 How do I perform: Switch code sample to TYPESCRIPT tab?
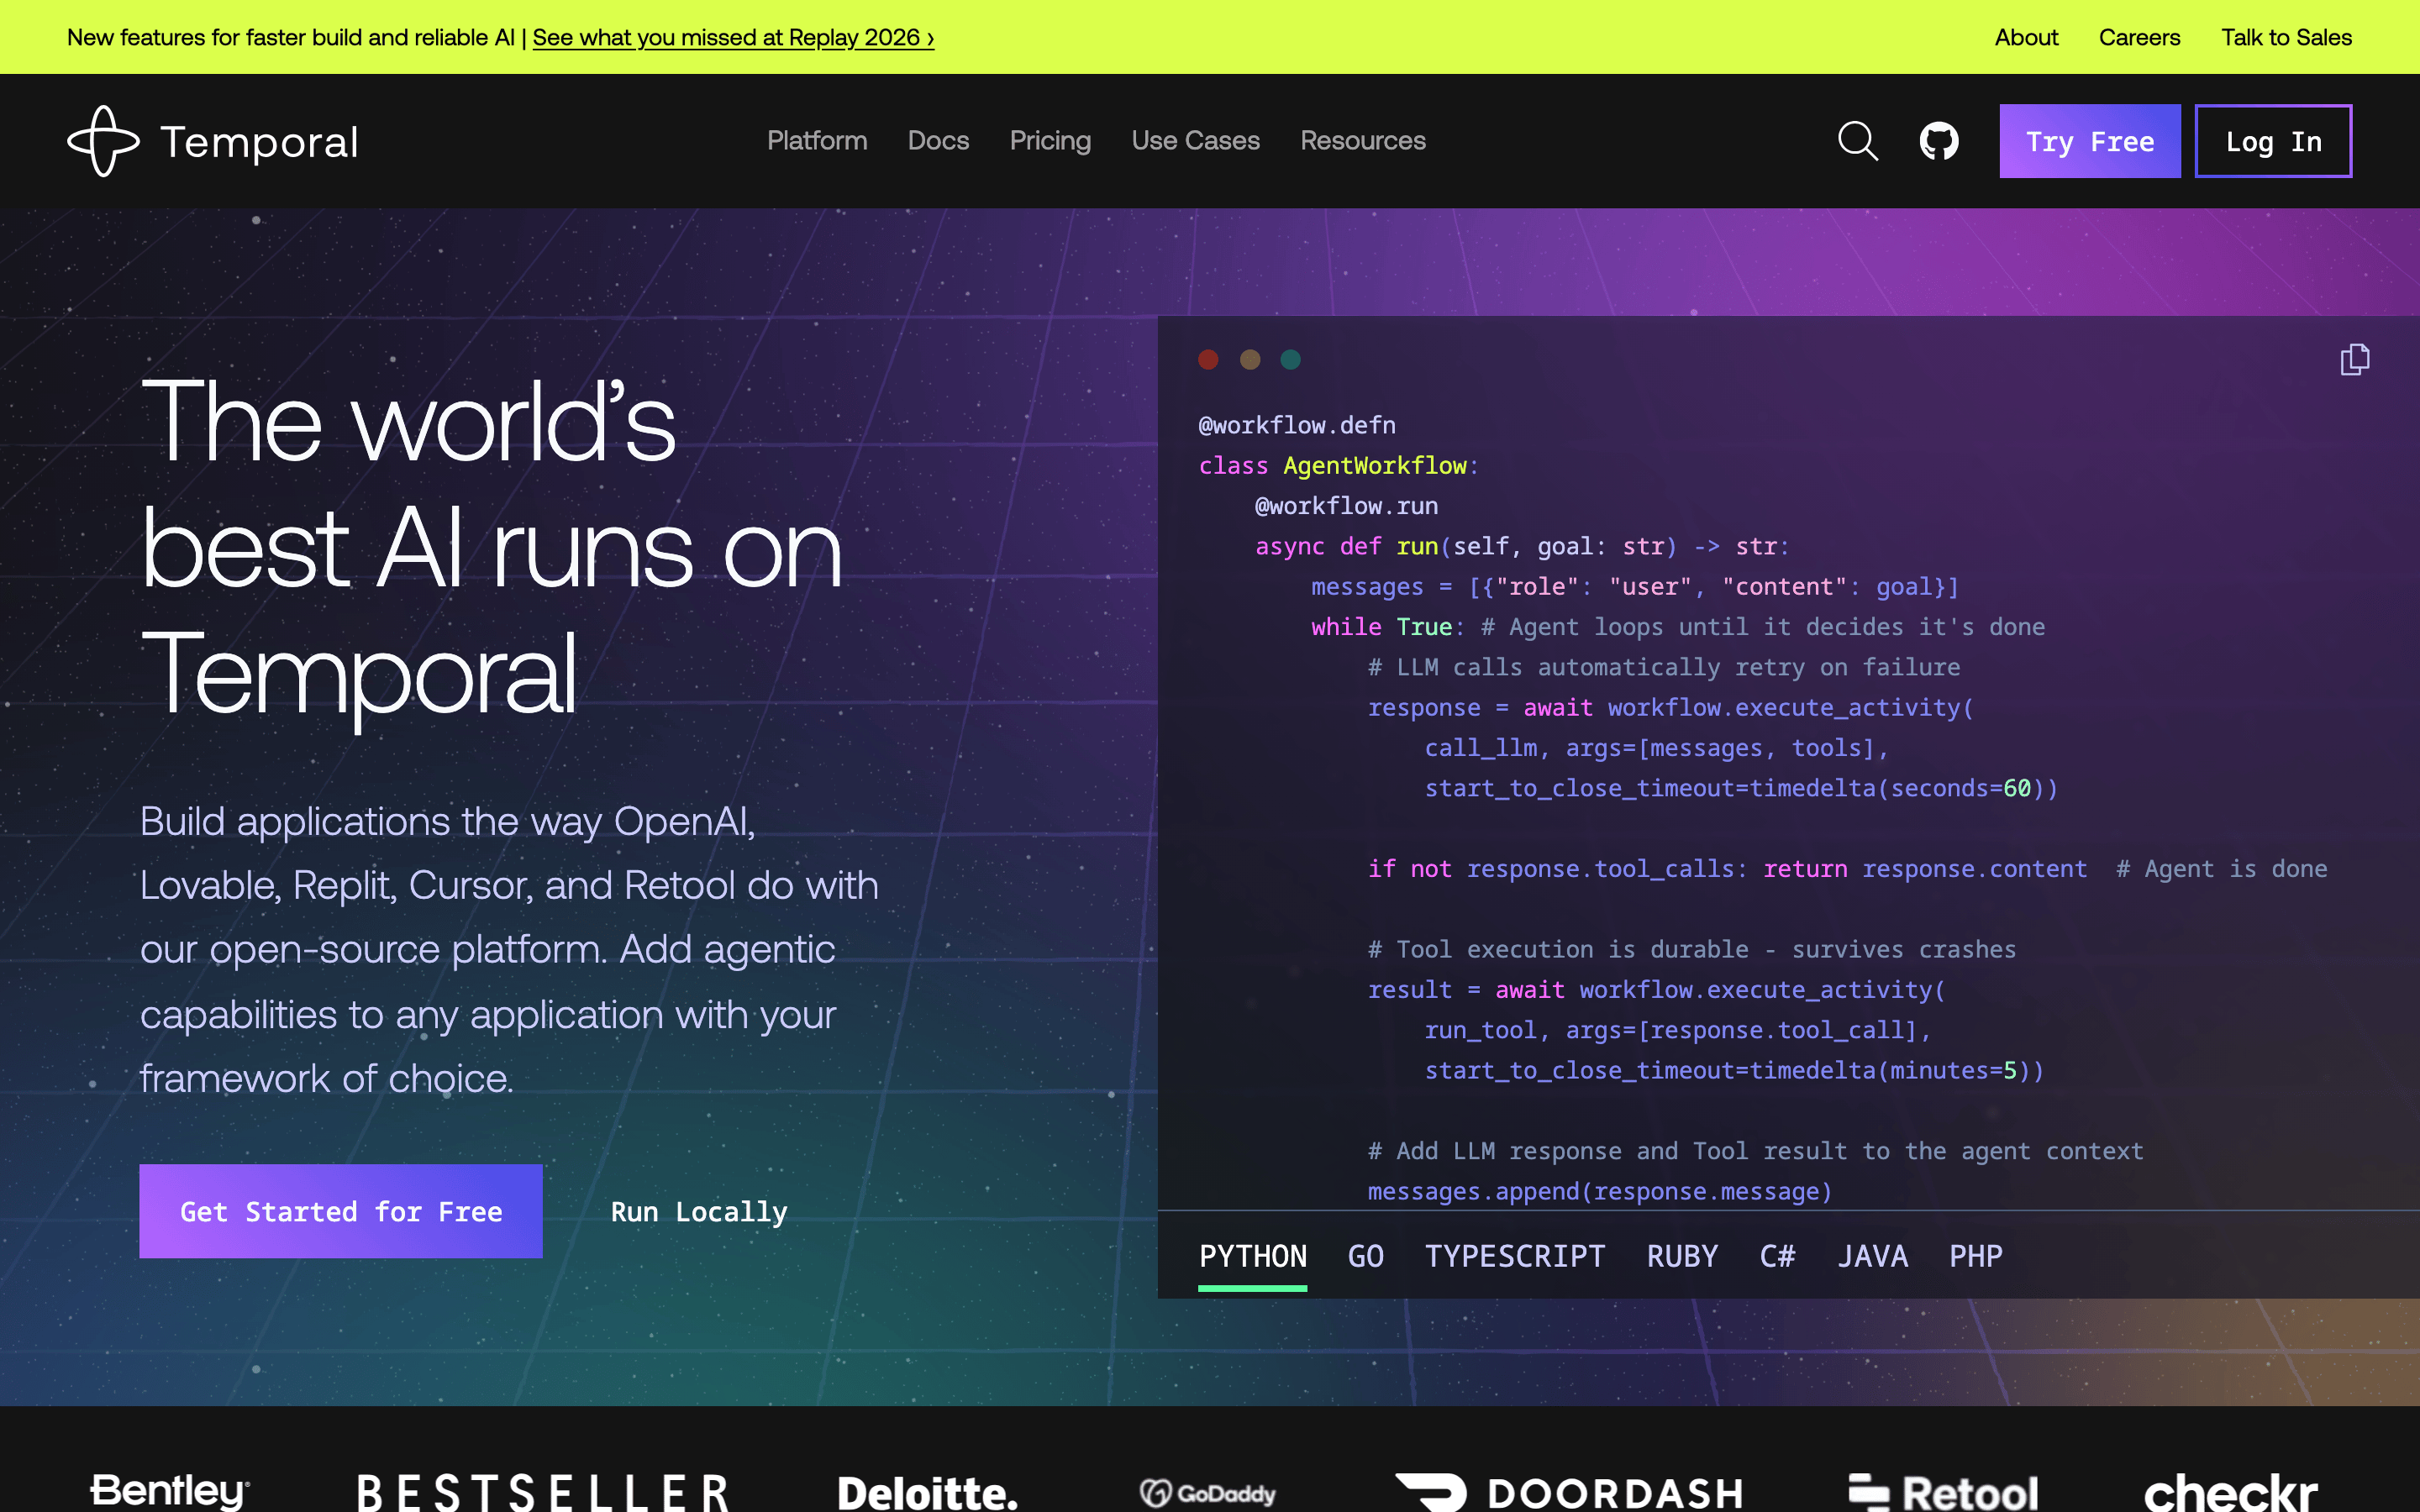pos(1515,1256)
